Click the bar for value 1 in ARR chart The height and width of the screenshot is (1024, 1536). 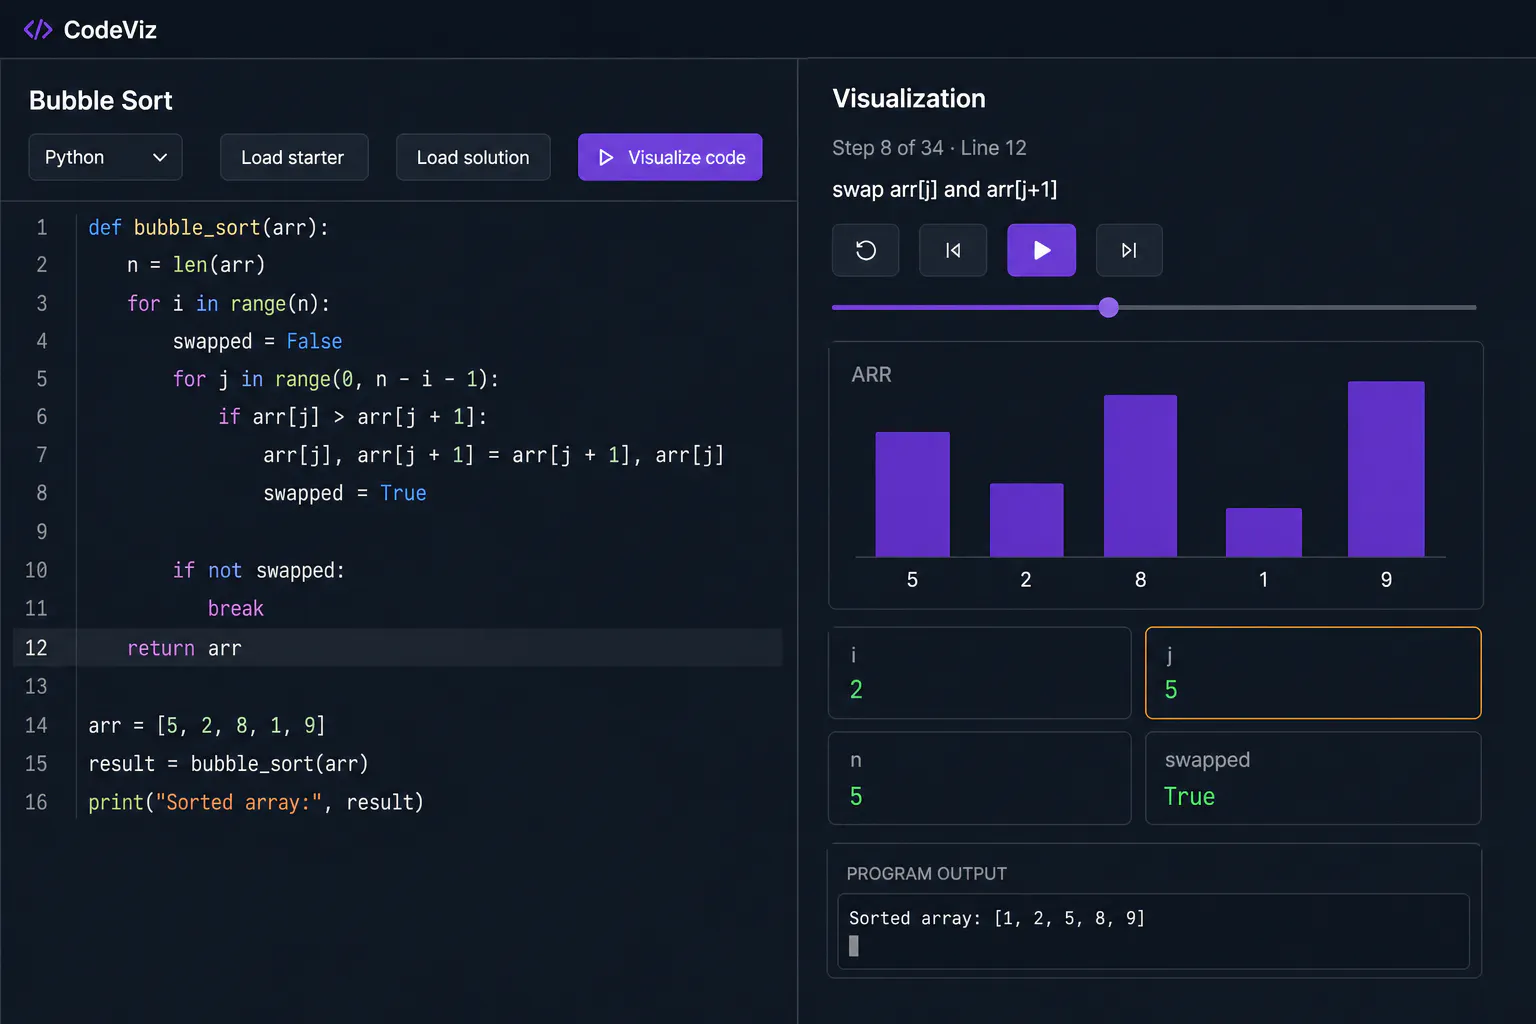[x=1264, y=532]
